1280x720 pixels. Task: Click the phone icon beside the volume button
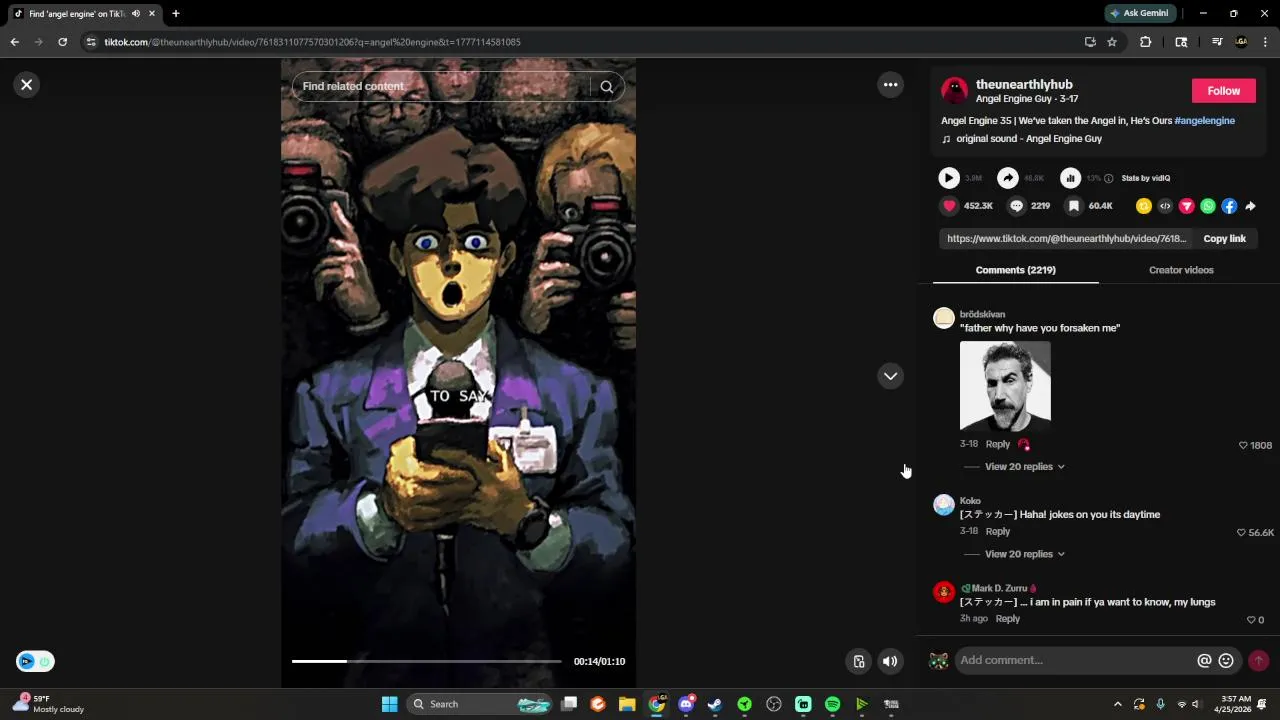[x=858, y=661]
